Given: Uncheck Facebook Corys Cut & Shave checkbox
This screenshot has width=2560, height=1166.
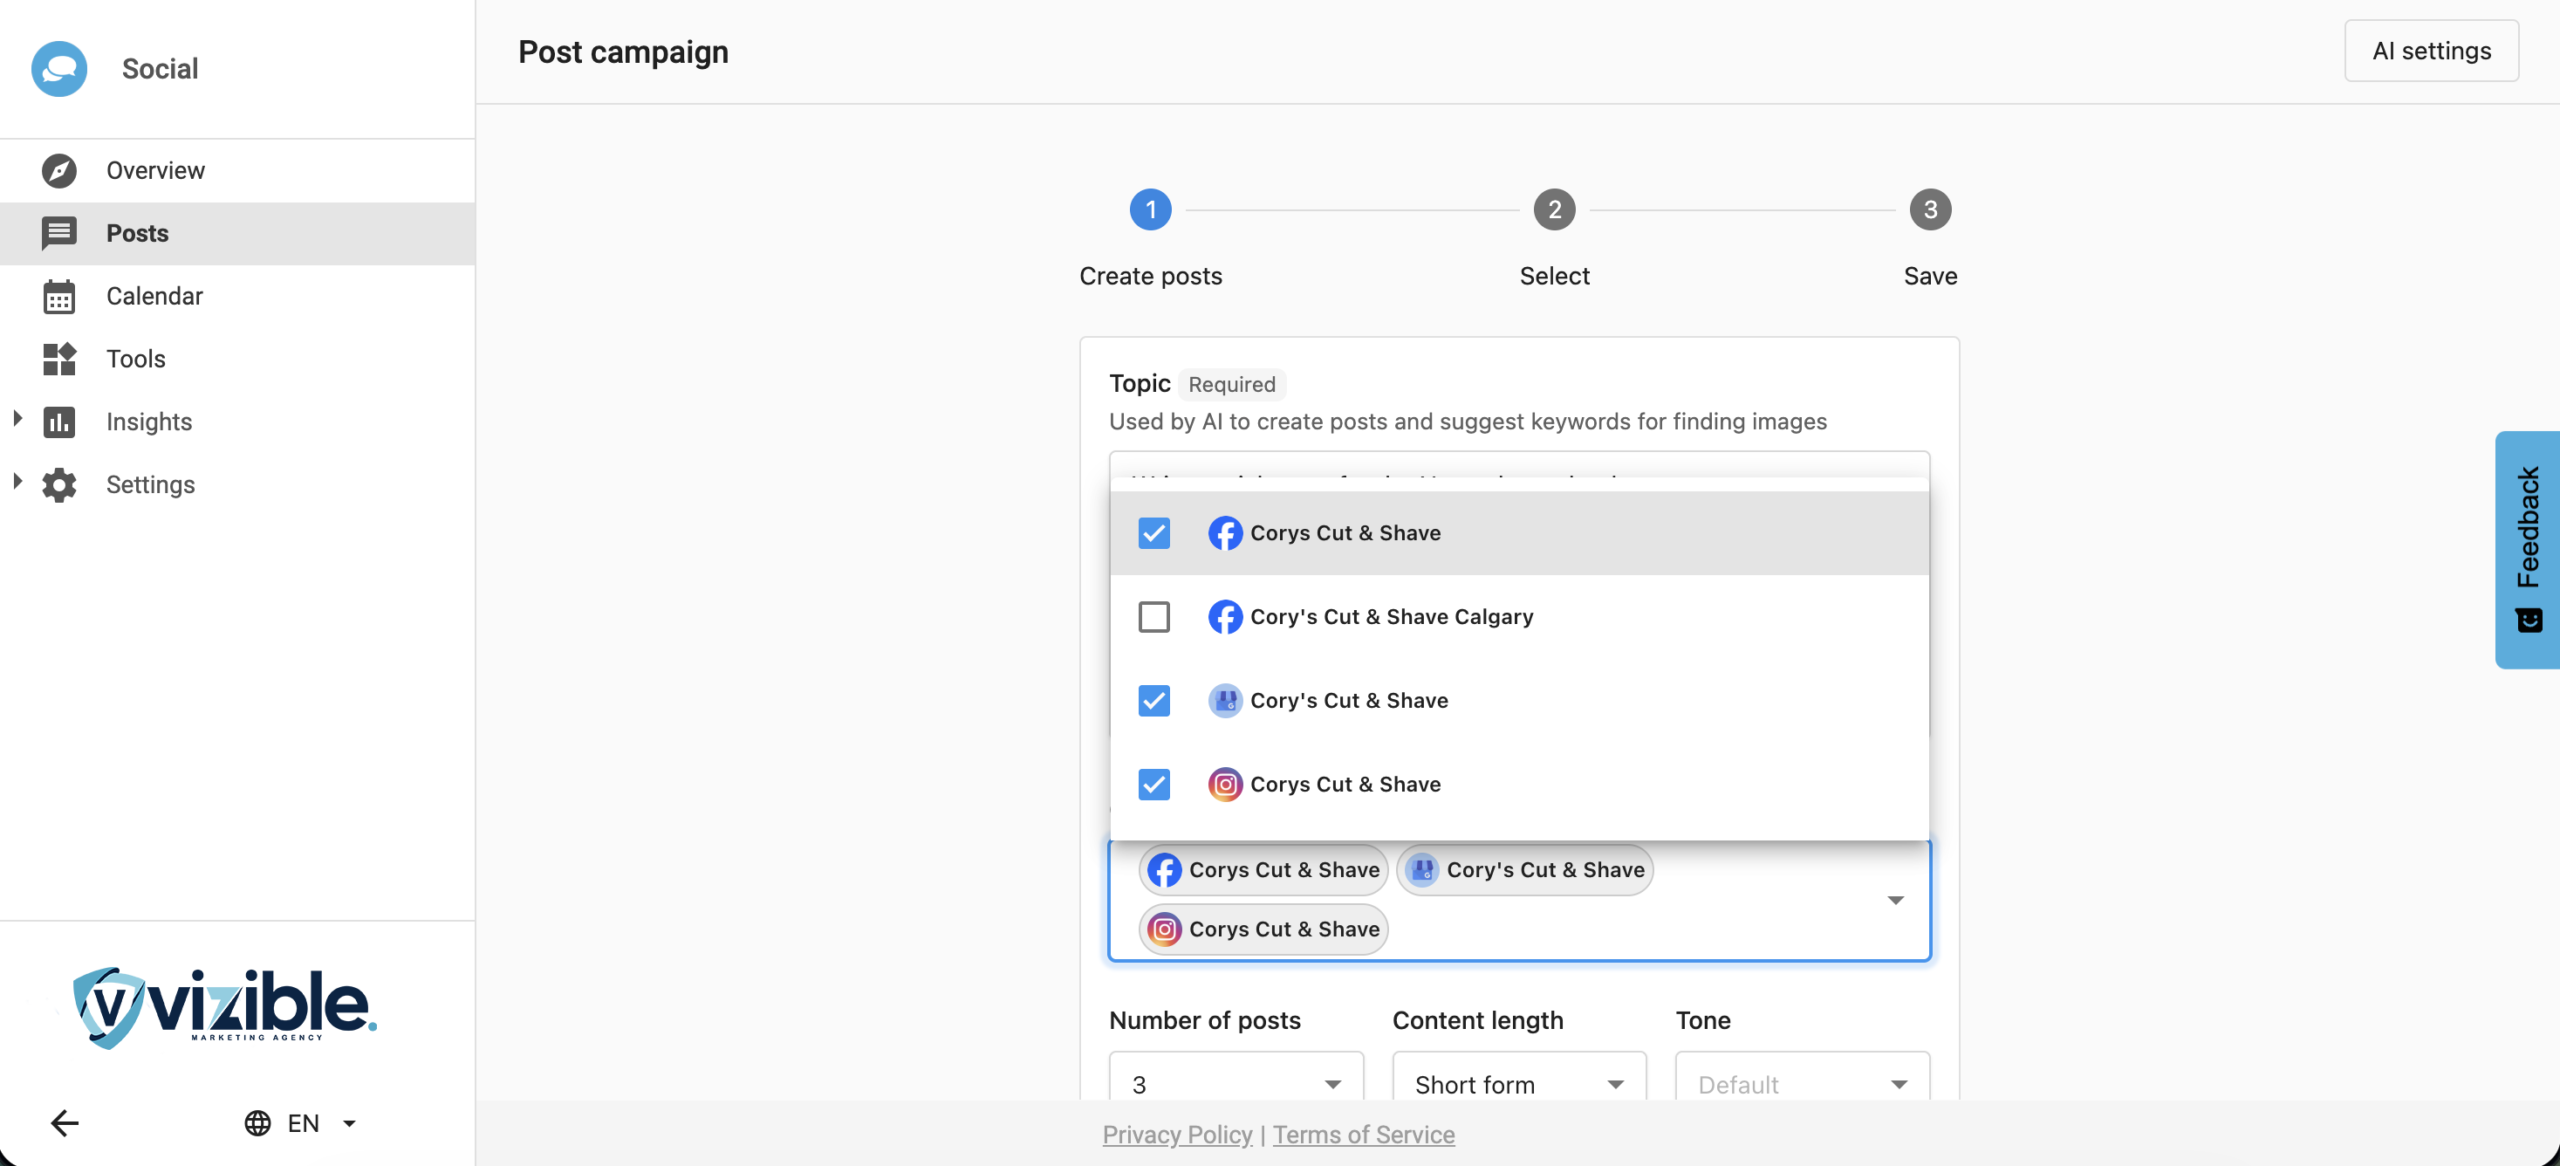Looking at the screenshot, I should coord(1154,533).
